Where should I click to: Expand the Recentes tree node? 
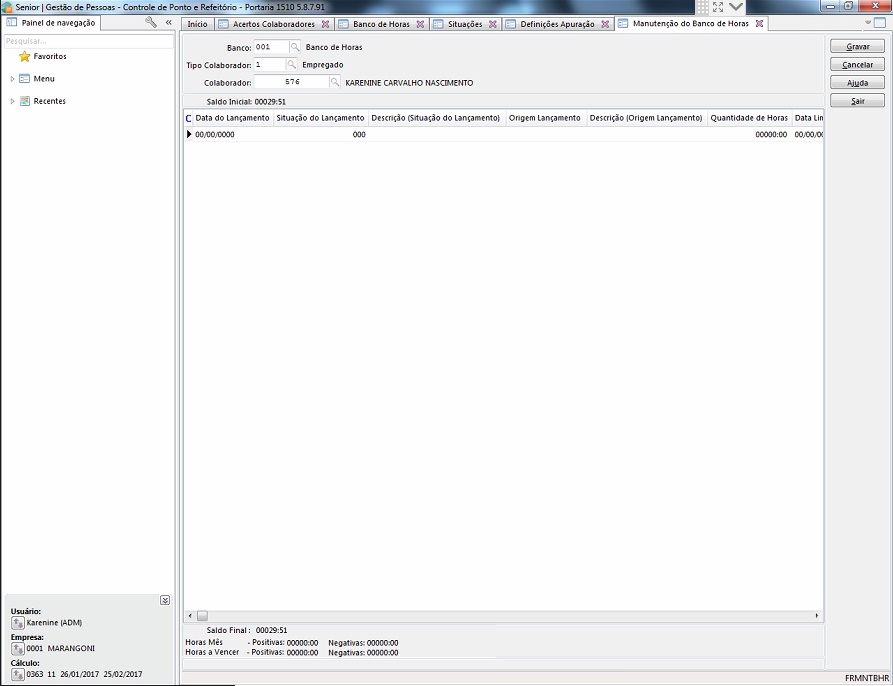[x=12, y=101]
